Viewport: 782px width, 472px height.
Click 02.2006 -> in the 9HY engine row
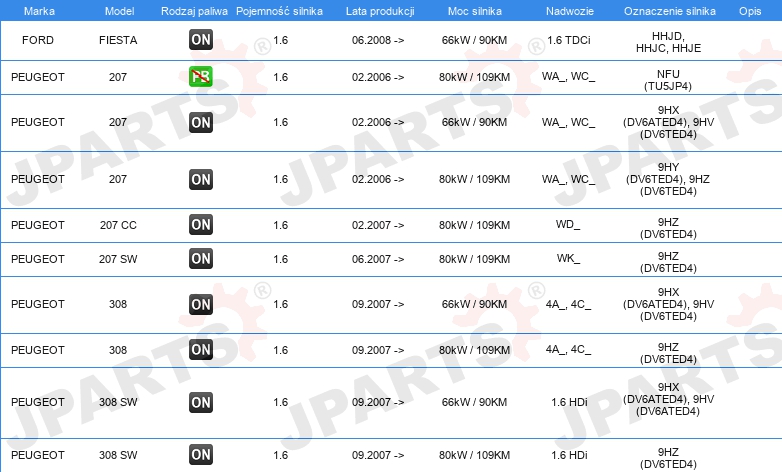pos(378,179)
